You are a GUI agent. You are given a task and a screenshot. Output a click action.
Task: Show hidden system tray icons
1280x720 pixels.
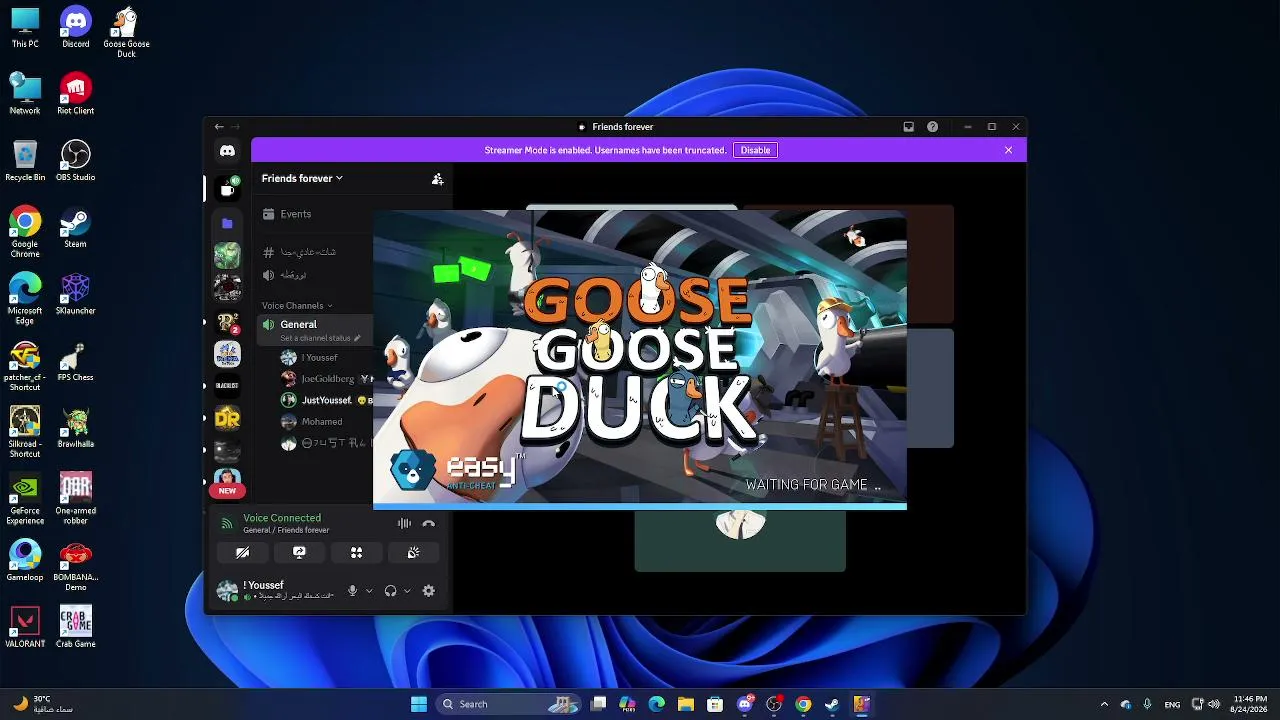point(1104,704)
